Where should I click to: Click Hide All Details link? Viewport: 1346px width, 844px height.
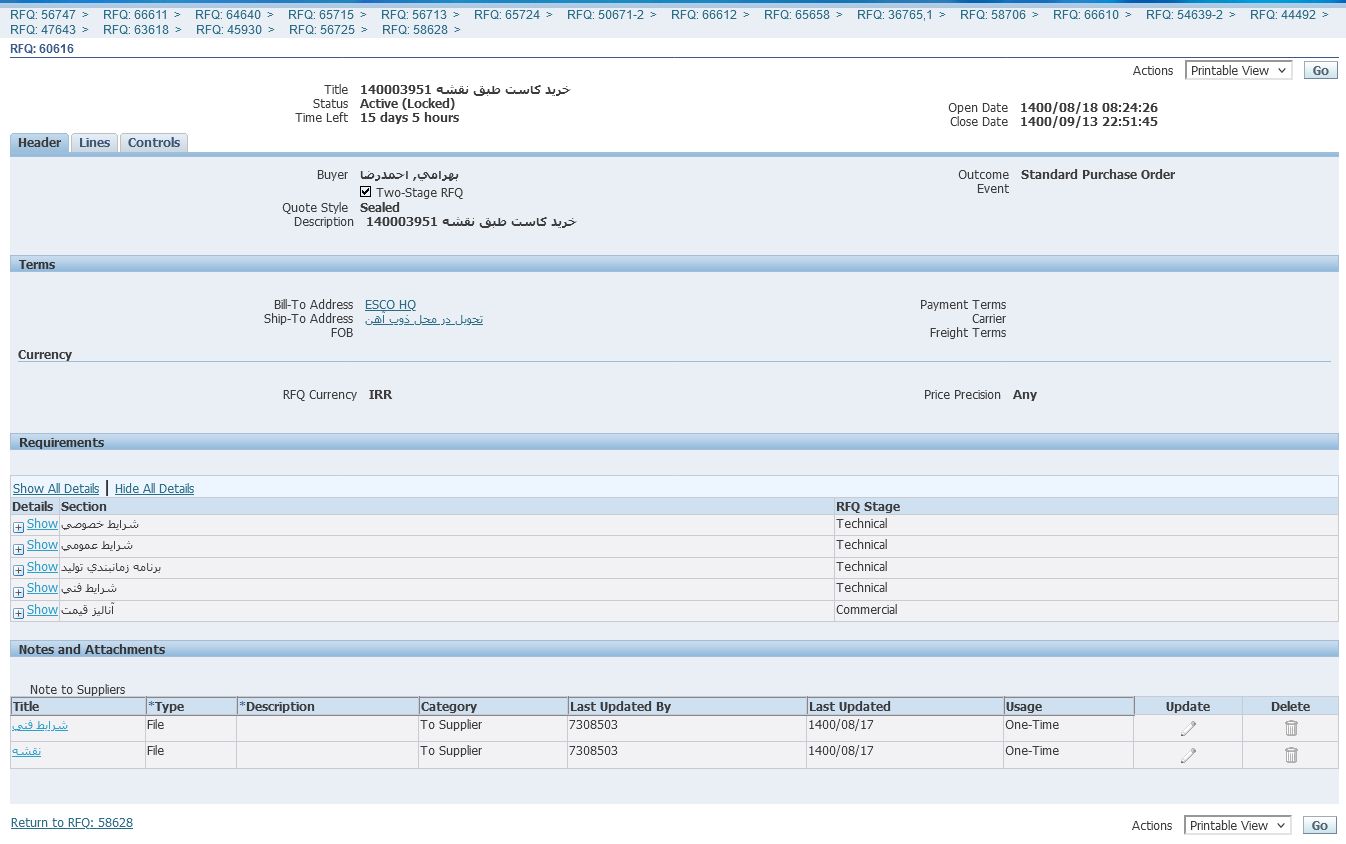pyautogui.click(x=154, y=489)
